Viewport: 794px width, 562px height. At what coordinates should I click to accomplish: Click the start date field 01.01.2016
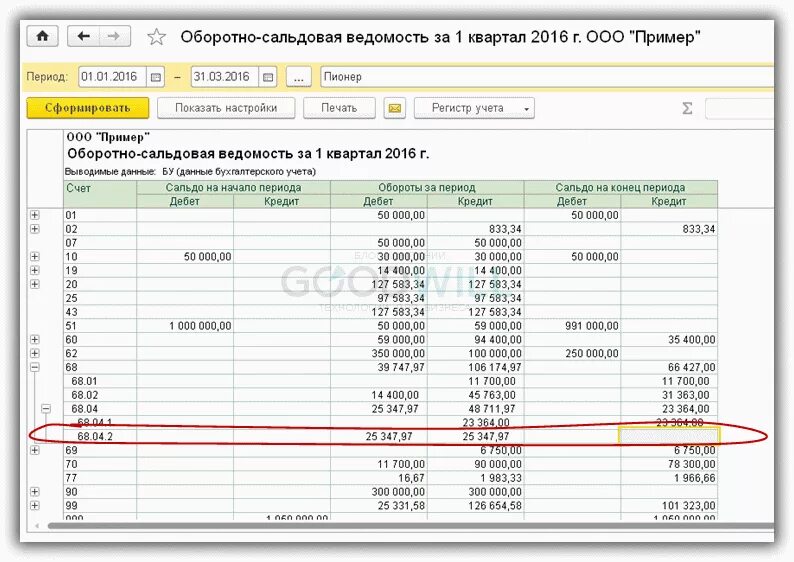click(x=112, y=77)
